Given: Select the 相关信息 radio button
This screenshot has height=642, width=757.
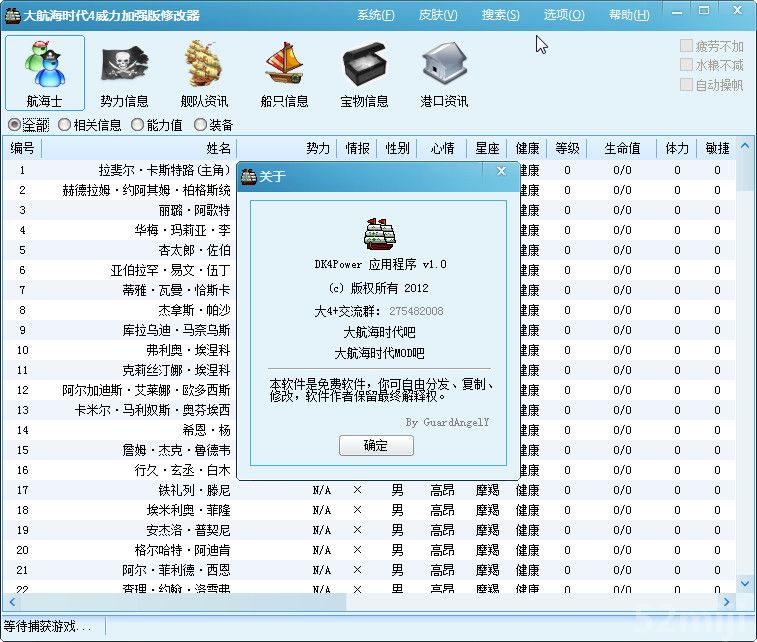Looking at the screenshot, I should pos(65,125).
